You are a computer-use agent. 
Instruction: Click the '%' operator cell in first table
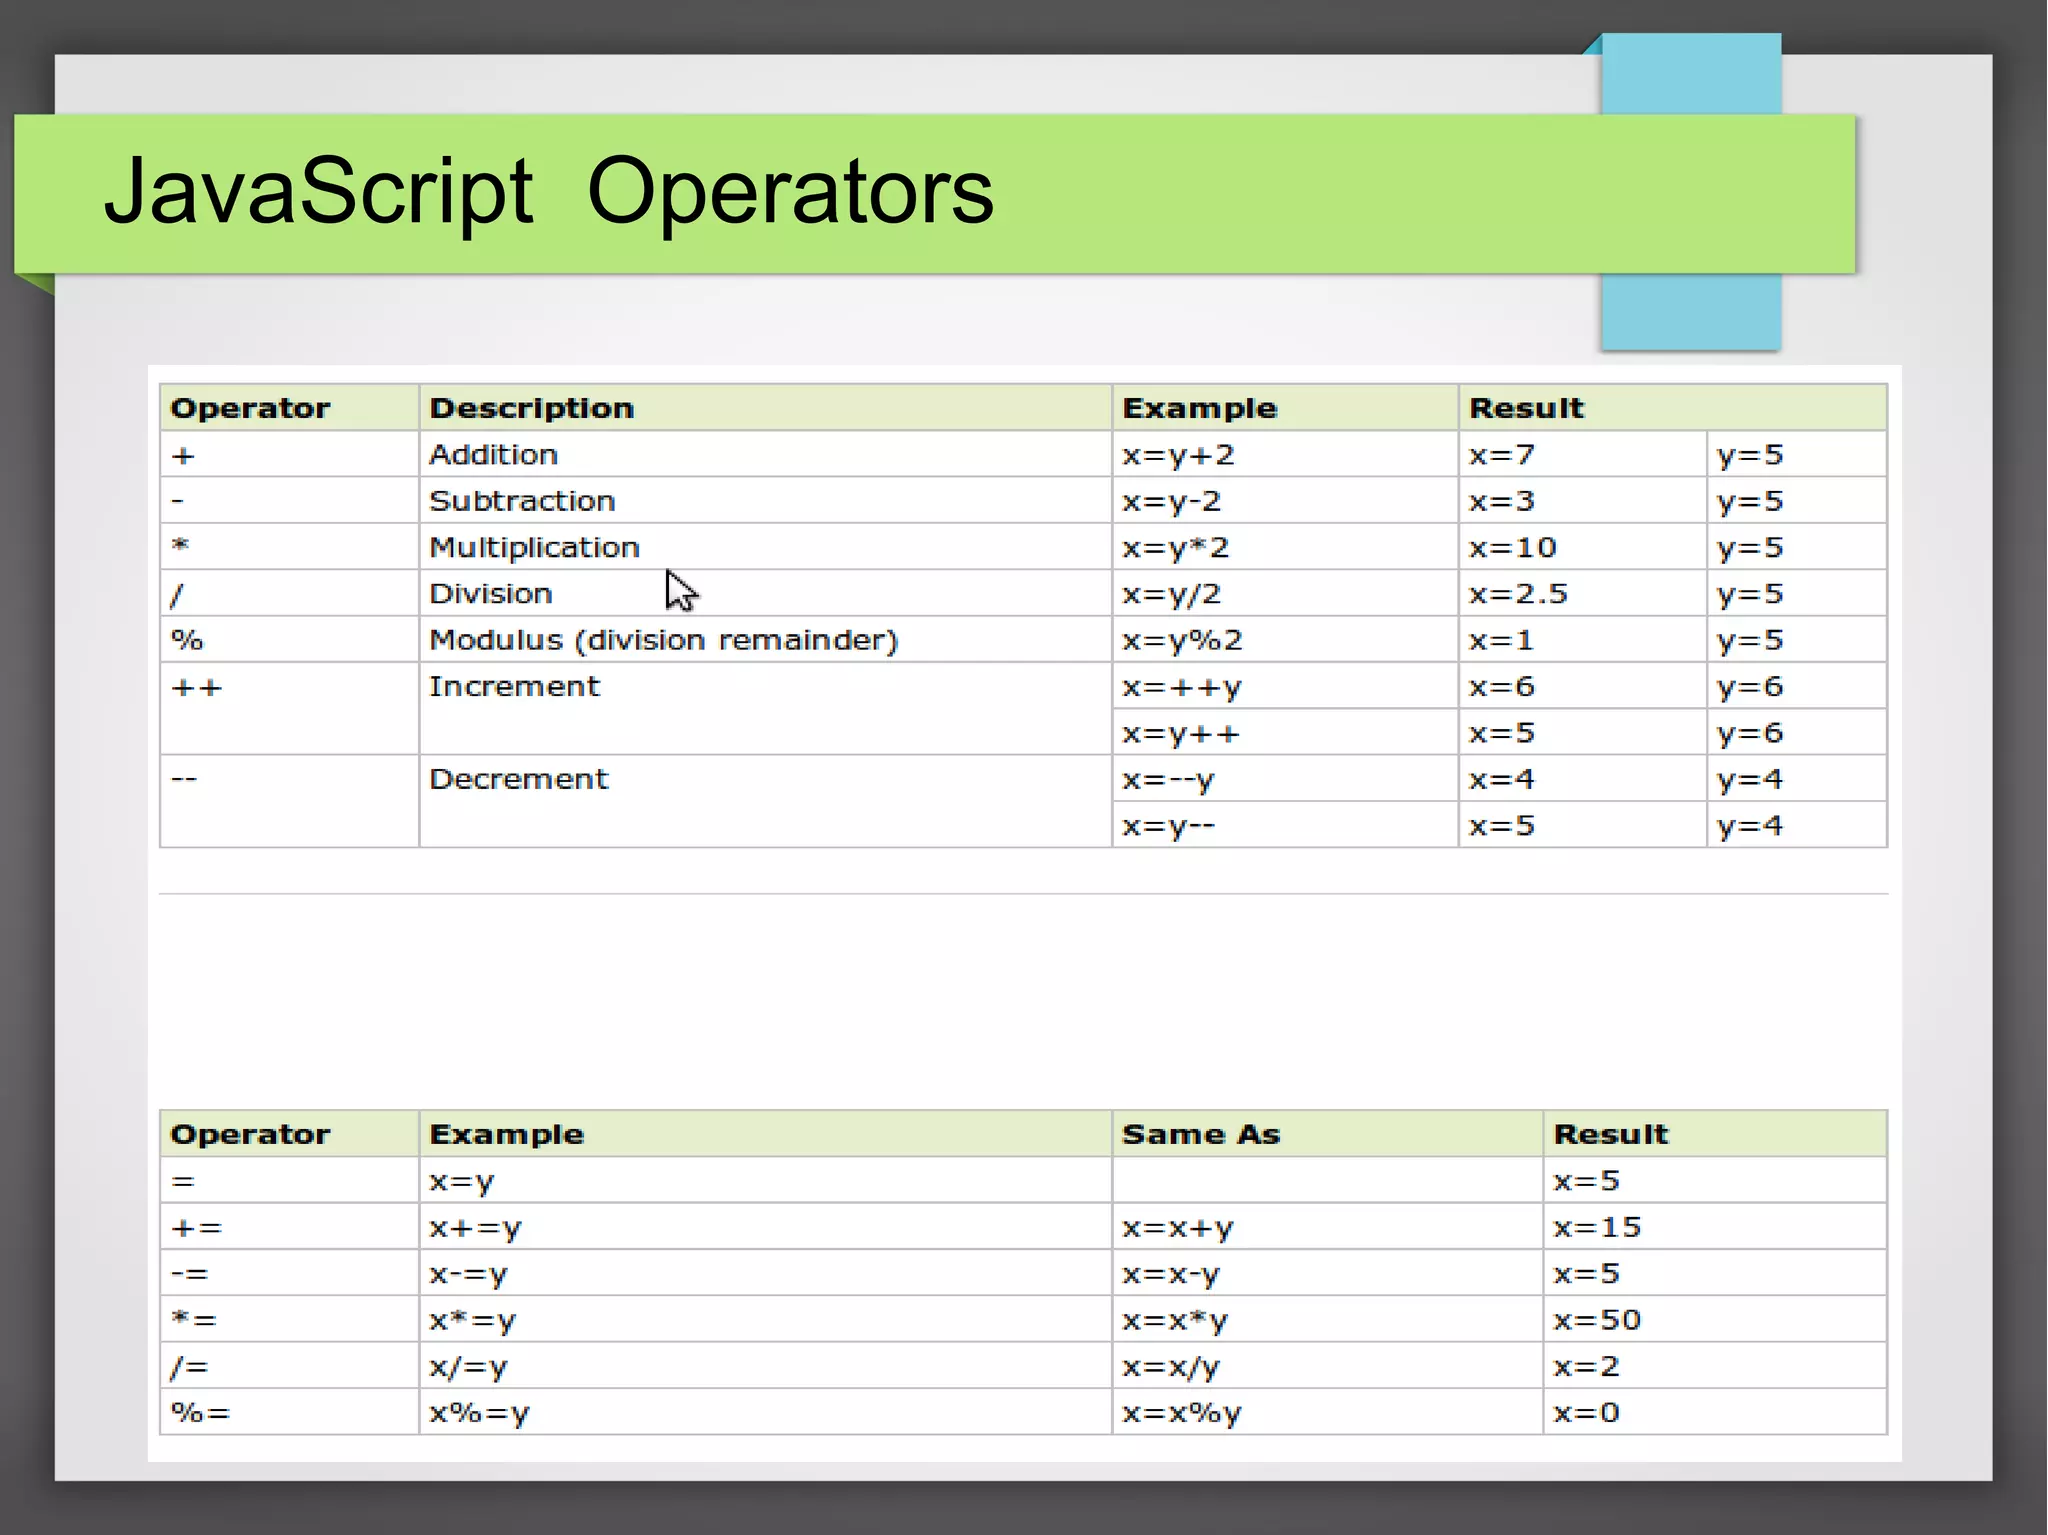289,639
